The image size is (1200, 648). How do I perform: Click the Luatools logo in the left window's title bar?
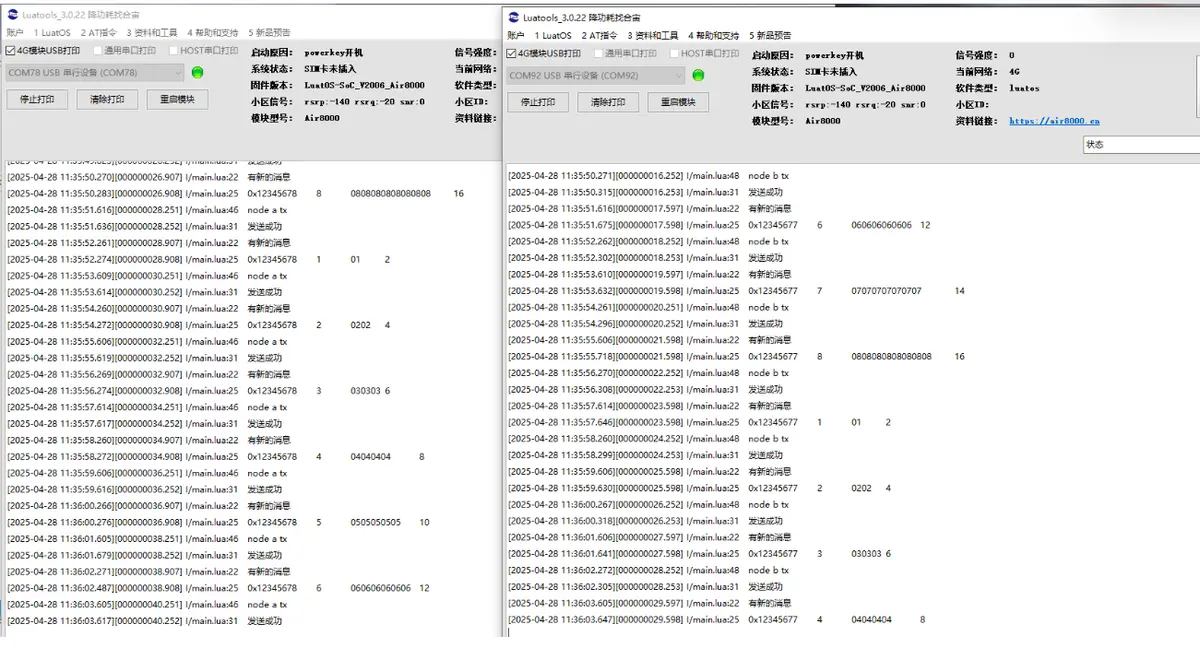(x=11, y=16)
